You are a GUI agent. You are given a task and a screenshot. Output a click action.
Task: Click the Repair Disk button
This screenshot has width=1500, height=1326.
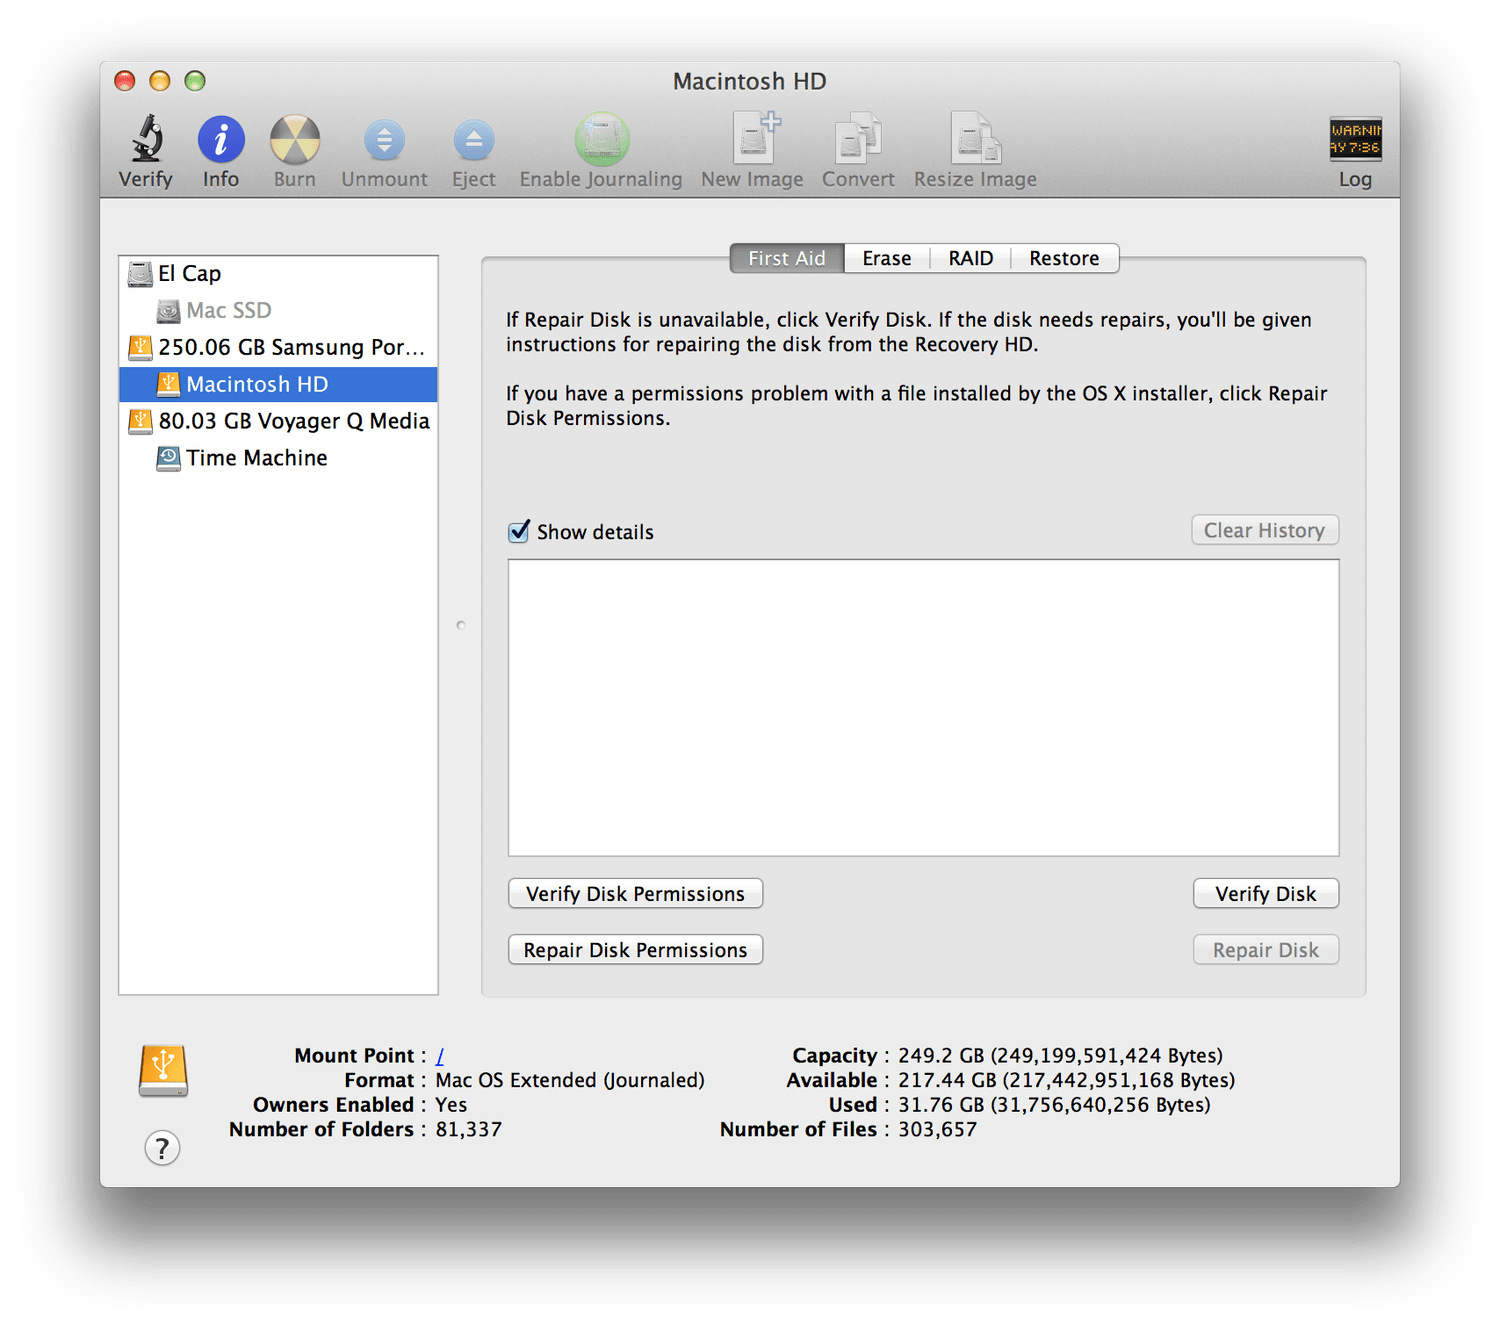coord(1266,950)
